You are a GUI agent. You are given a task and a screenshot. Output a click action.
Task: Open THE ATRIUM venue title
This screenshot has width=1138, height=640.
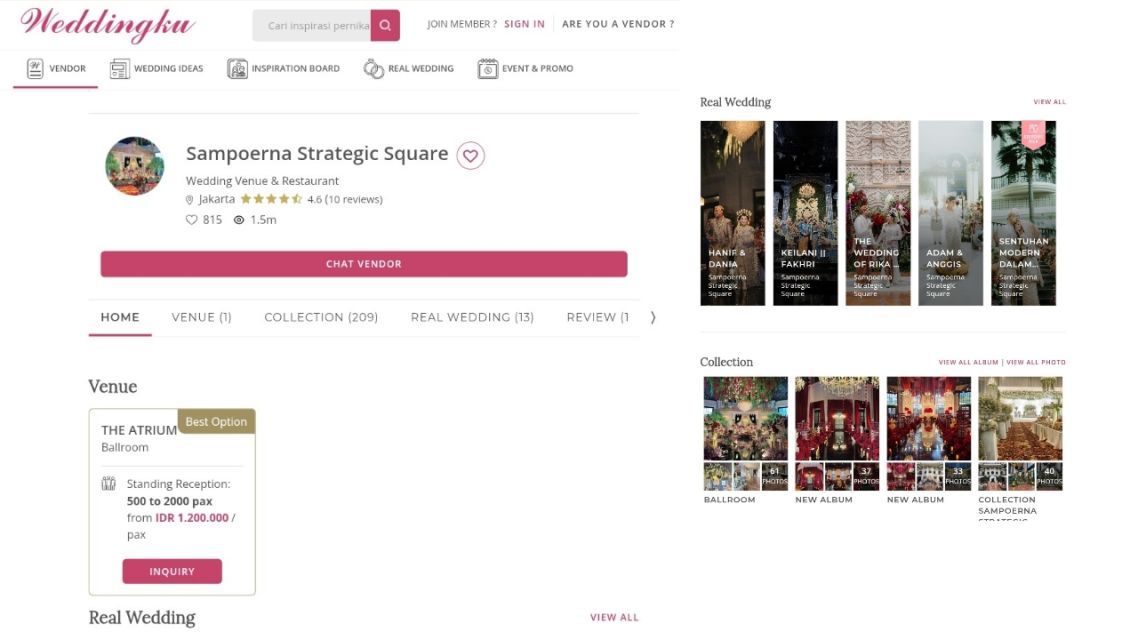[139, 430]
